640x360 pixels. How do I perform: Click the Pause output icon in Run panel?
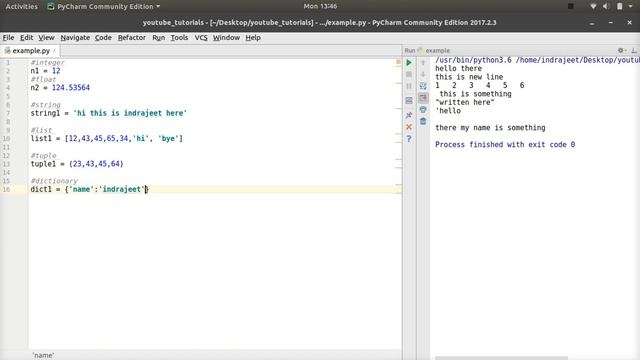(x=409, y=86)
